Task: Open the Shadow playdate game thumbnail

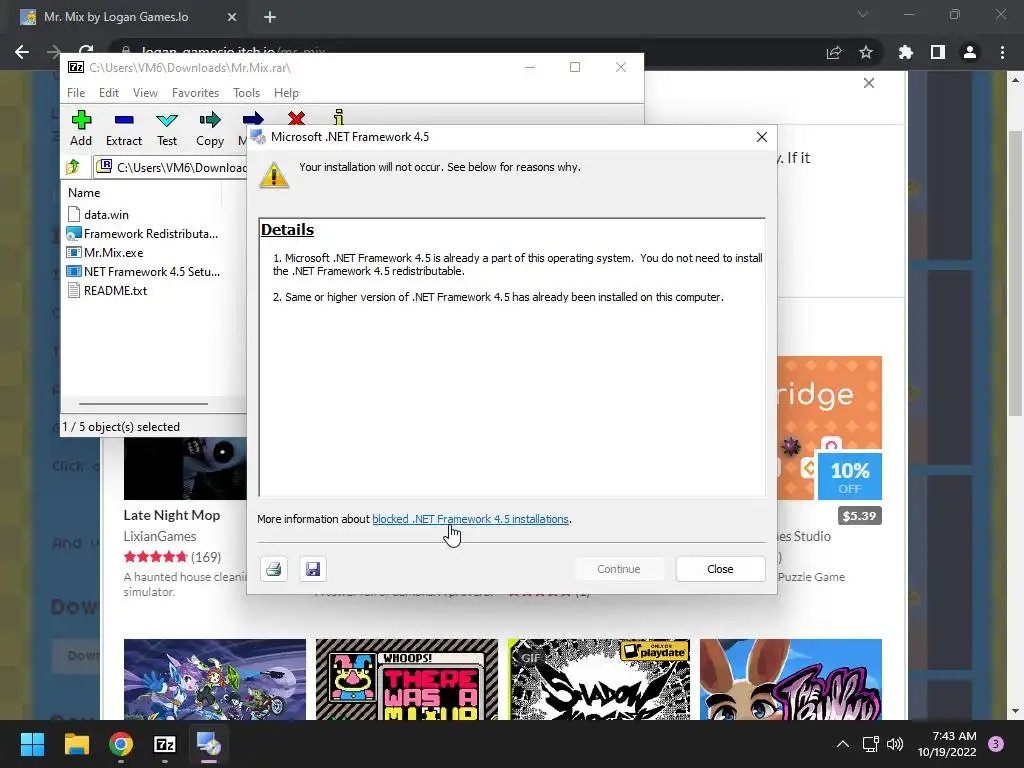Action: pos(599,679)
